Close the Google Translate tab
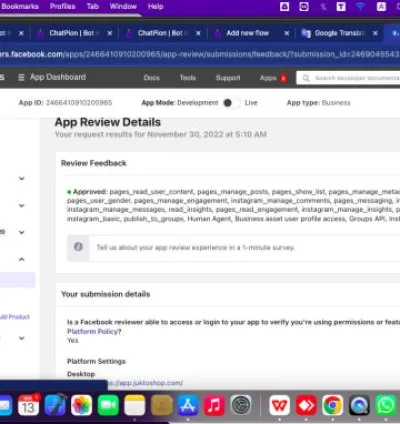400x424 pixels. [x=375, y=33]
